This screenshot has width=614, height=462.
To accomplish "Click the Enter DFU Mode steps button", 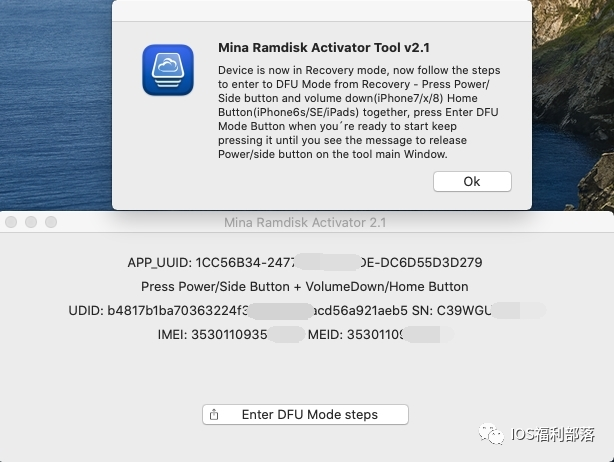I will 305,415.
